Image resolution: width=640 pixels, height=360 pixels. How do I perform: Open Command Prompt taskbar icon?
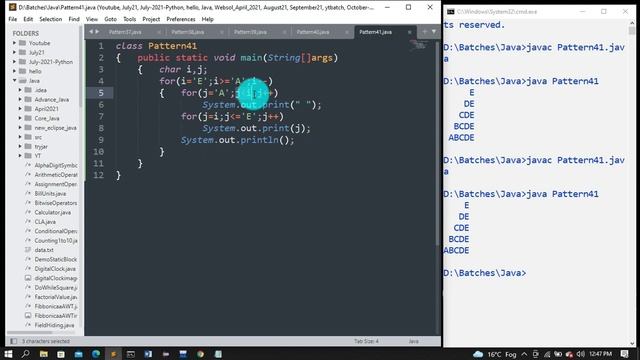131,354
